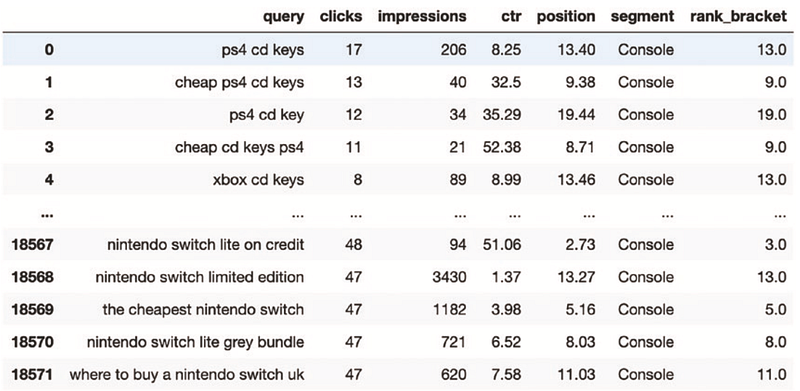Click the ctr column header
Viewport: 800px width, 391px height.
510,17
